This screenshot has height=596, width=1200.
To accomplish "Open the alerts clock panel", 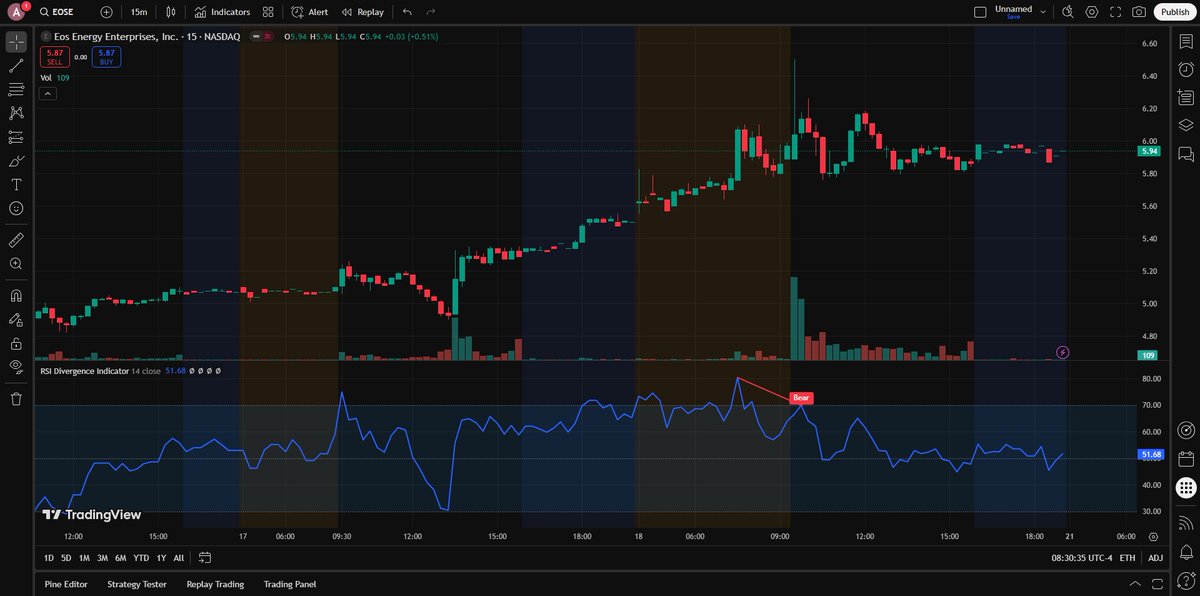I will pos(1186,69).
